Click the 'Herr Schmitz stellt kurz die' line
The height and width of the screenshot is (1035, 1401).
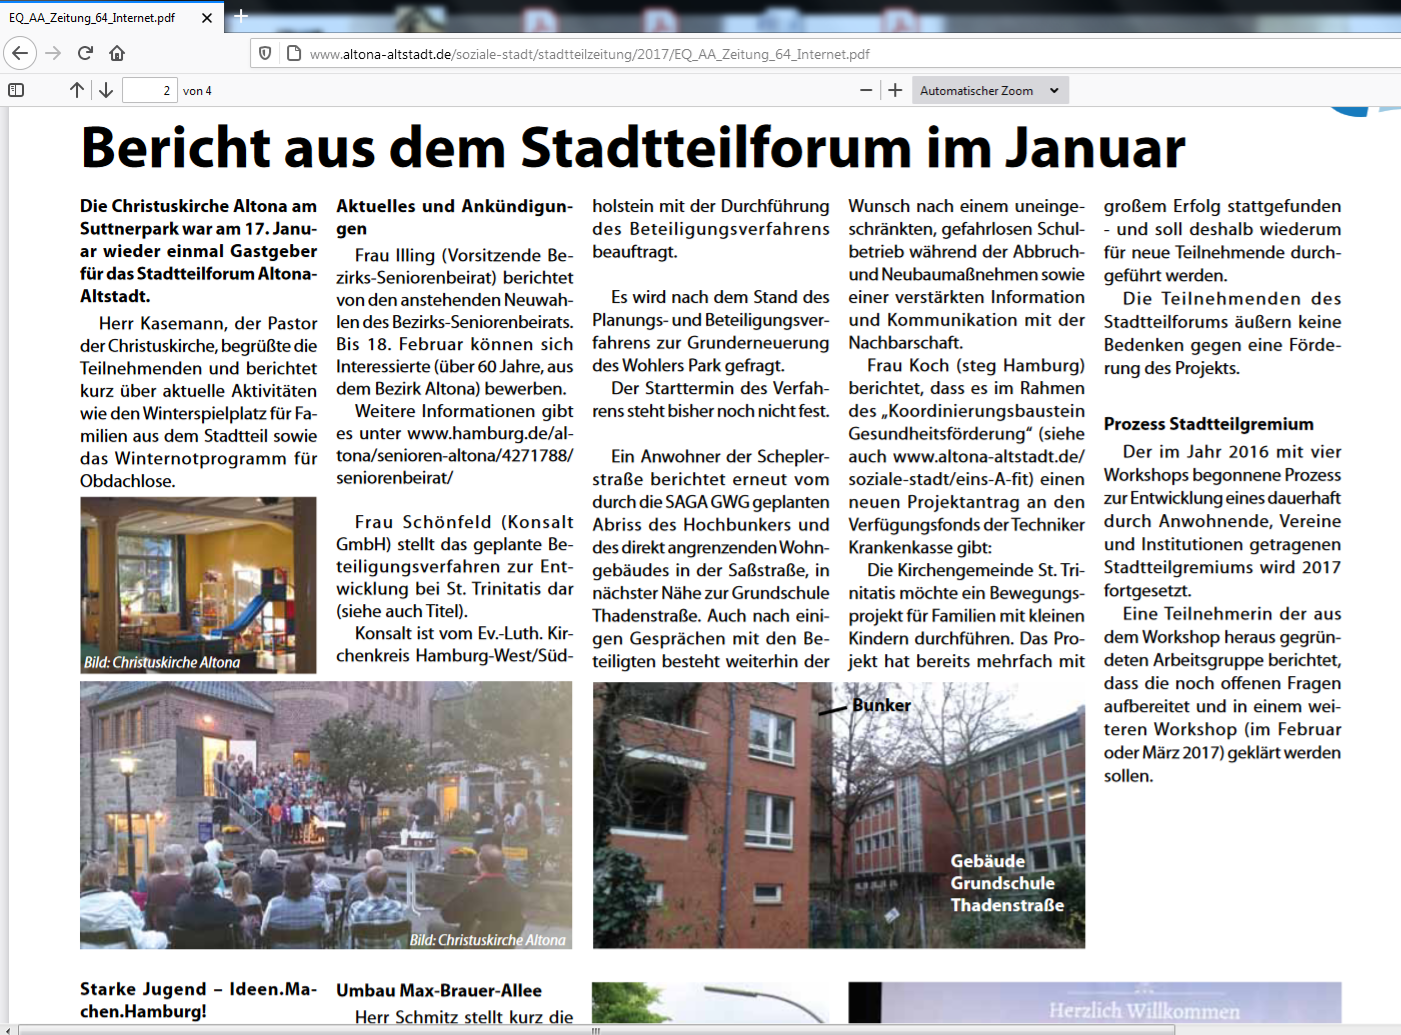[x=464, y=1017]
